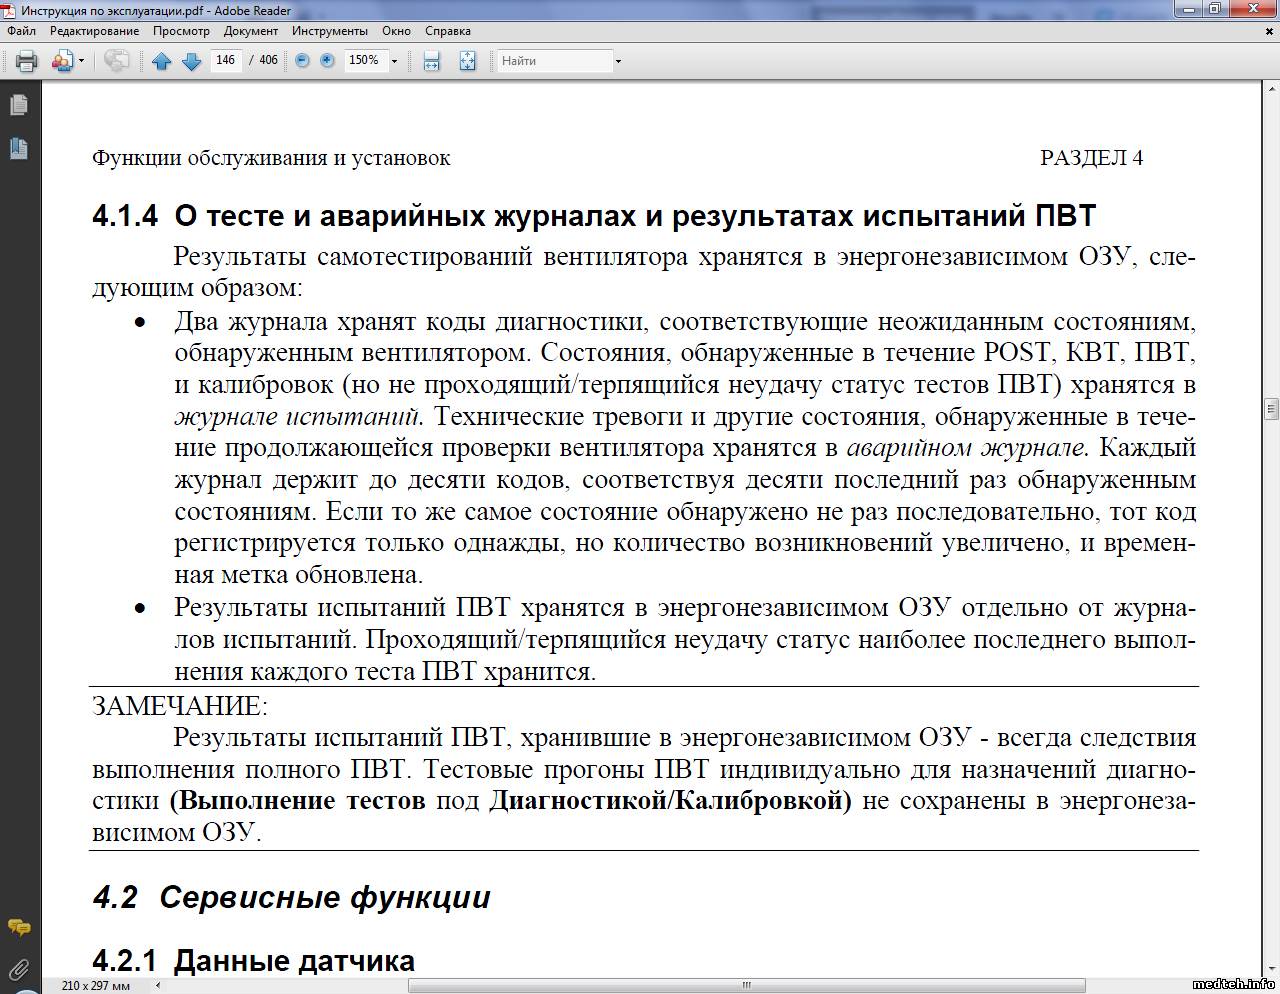Image resolution: width=1280 pixels, height=994 pixels.
Task: Open the Найти search options dropdown arrow
Action: point(618,61)
